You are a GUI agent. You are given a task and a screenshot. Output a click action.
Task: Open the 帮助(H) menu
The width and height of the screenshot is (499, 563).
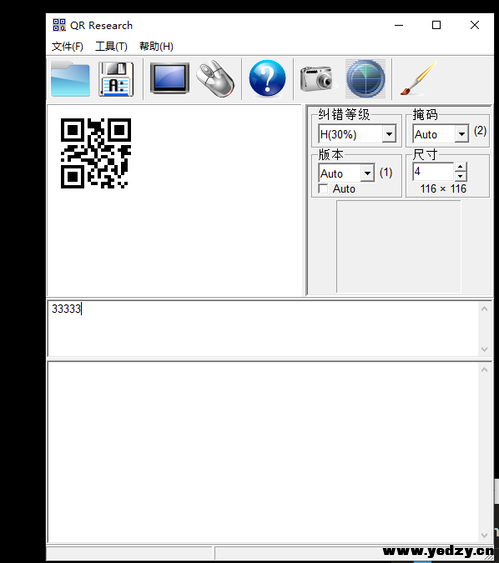tap(156, 46)
